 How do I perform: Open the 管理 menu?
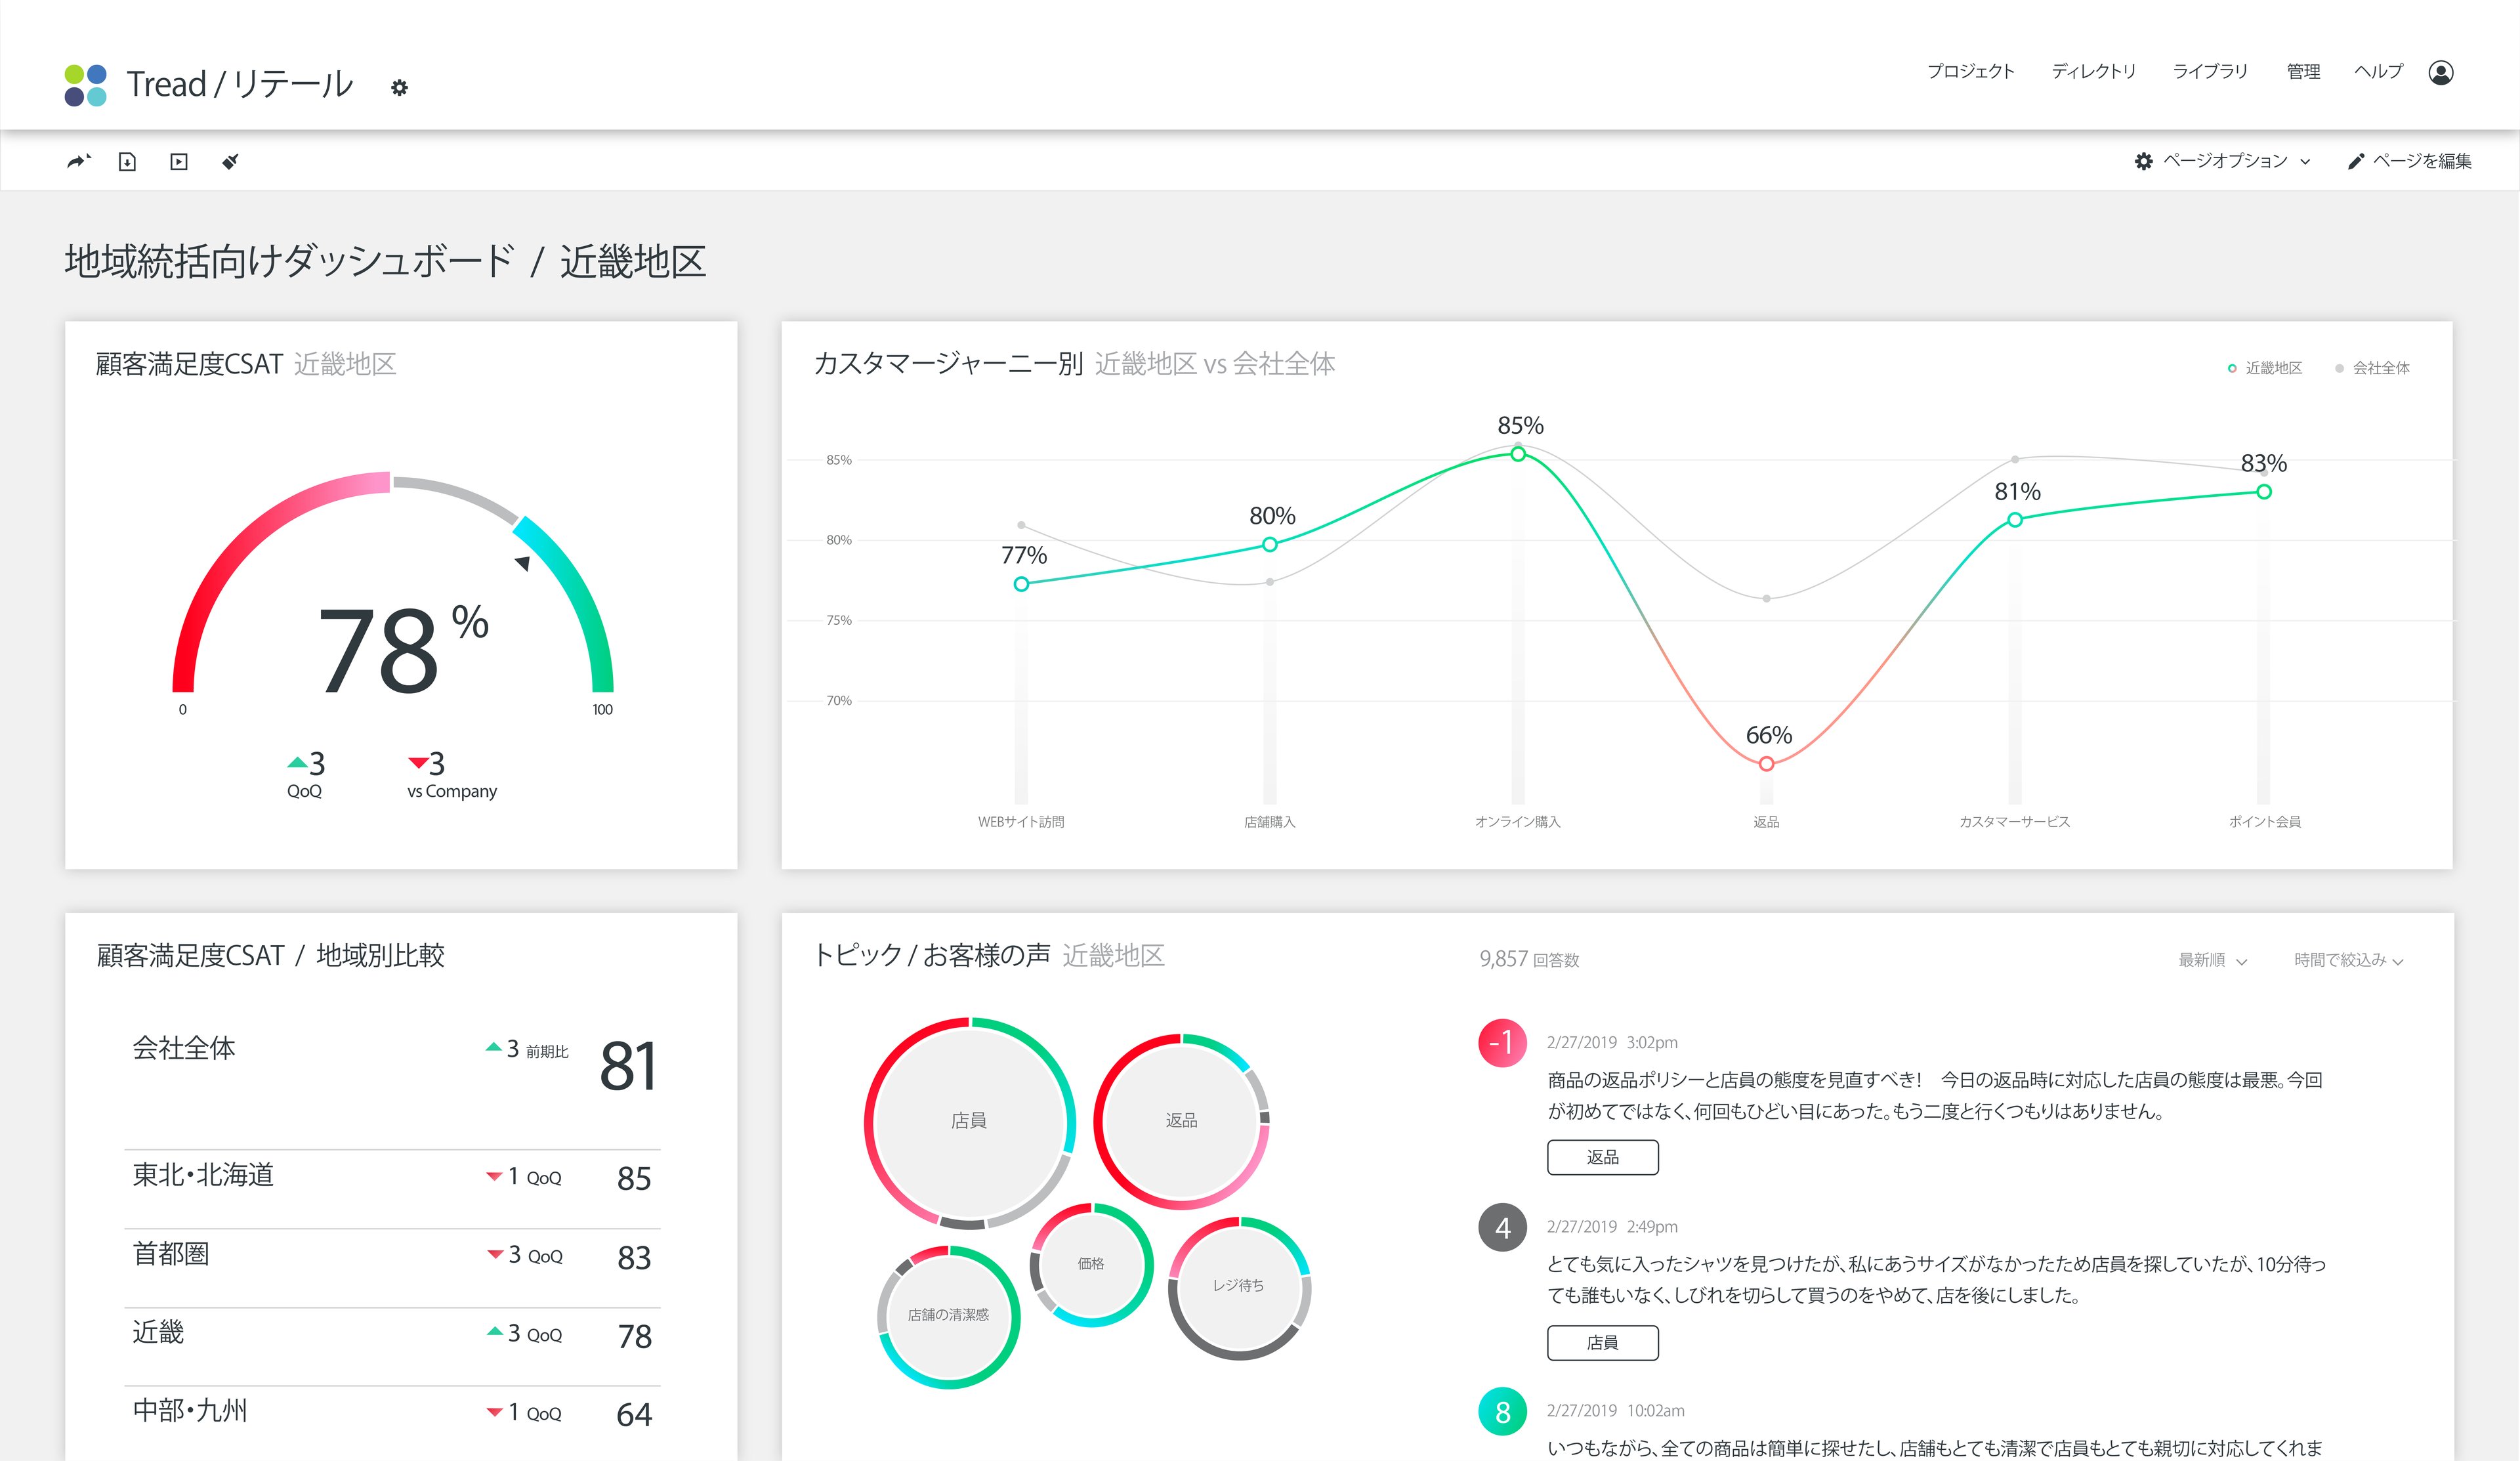(x=2303, y=71)
